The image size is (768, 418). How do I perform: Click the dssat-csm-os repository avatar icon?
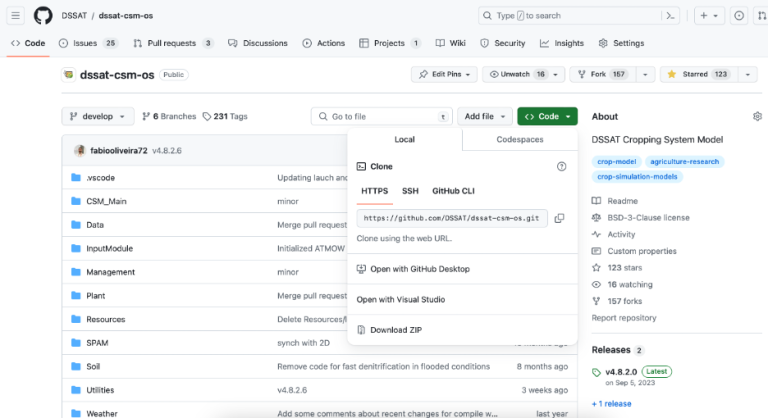[x=68, y=74]
